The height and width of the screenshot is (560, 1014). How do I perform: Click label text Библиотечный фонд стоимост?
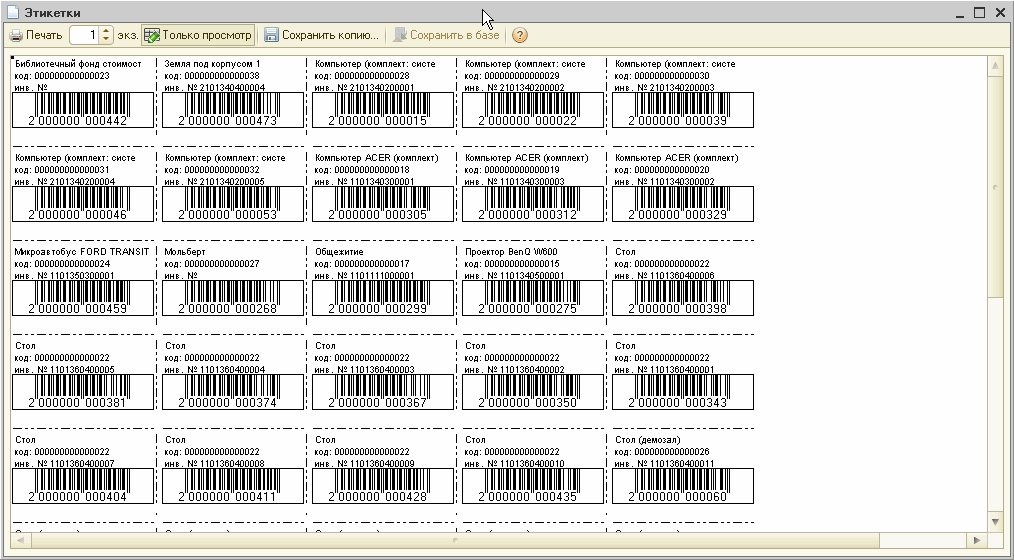[x=78, y=64]
